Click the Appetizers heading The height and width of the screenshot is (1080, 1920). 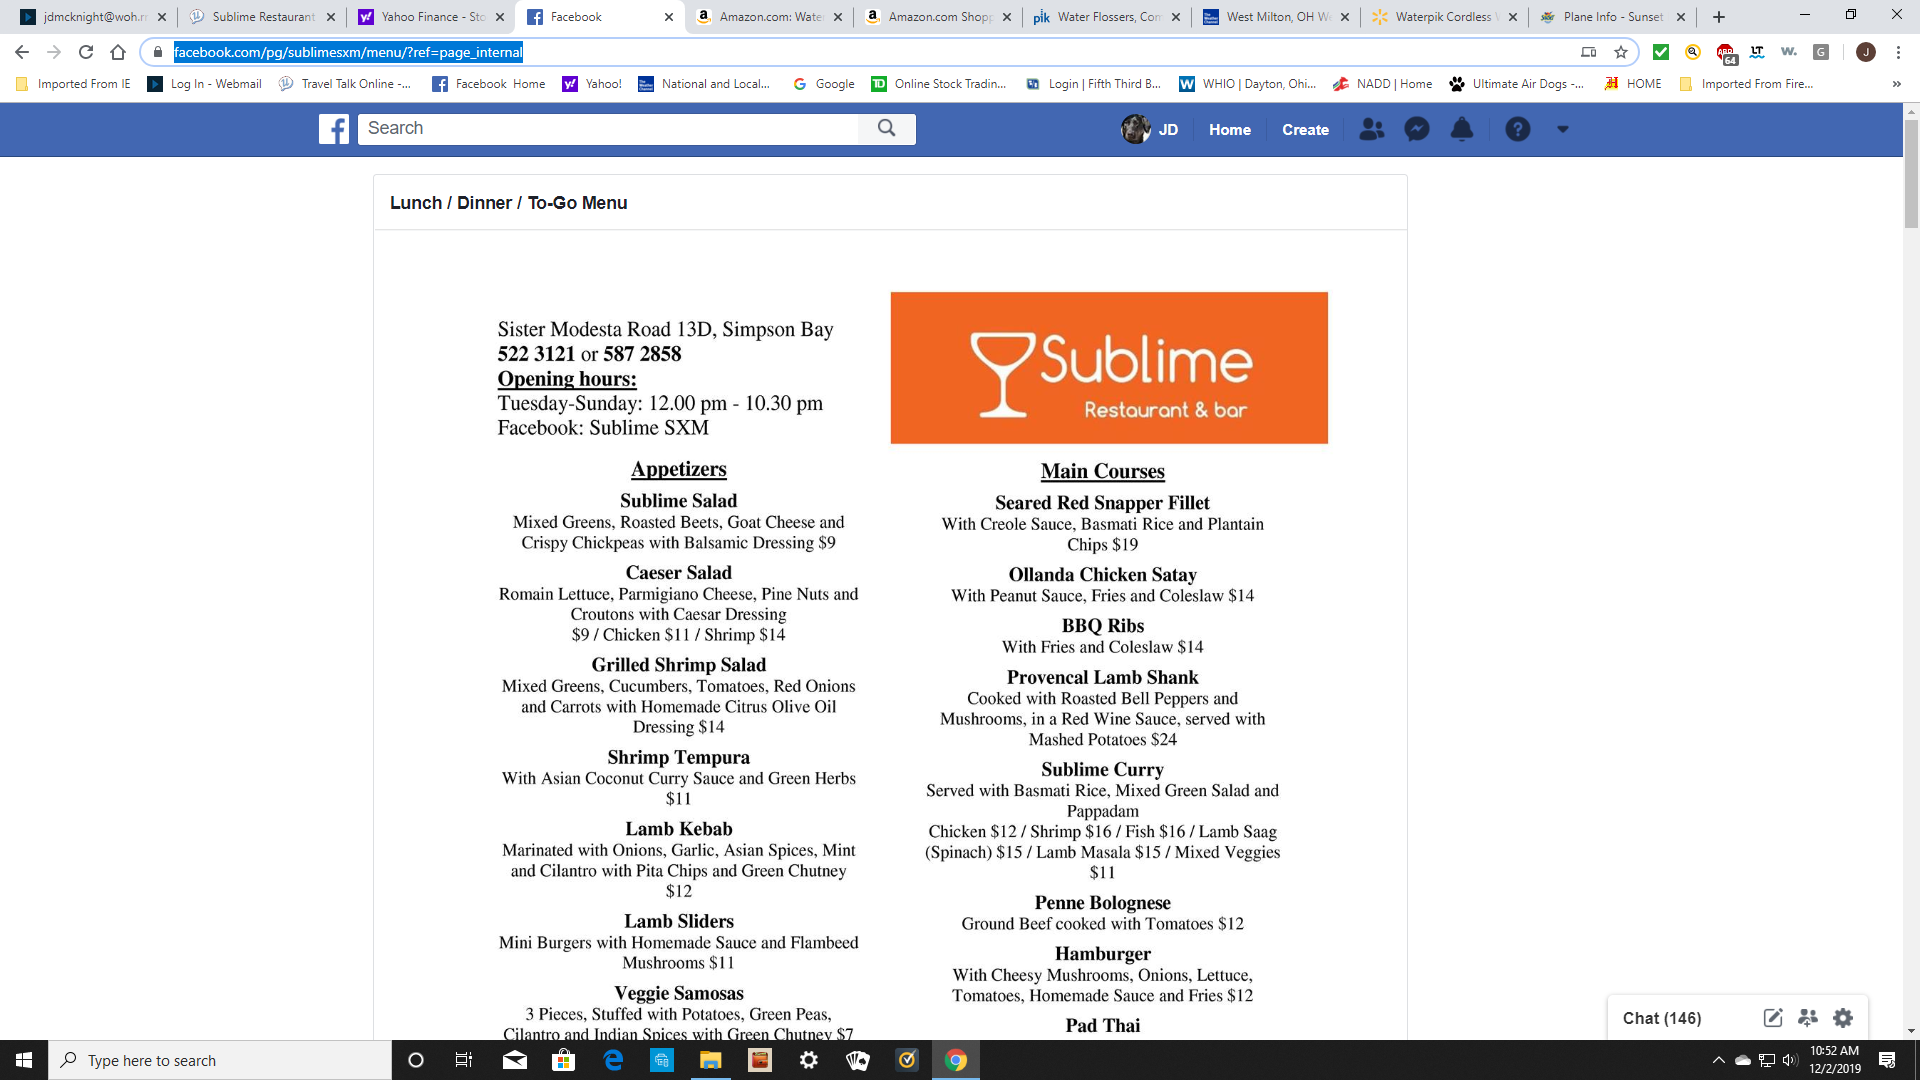(x=678, y=469)
